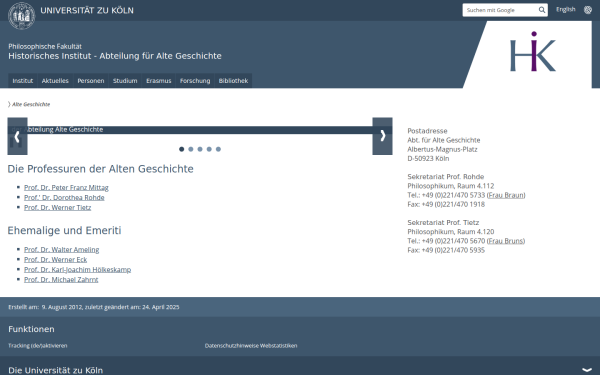
Task: Open Prof. Dr. Werner Tietz link
Action: tap(57, 207)
